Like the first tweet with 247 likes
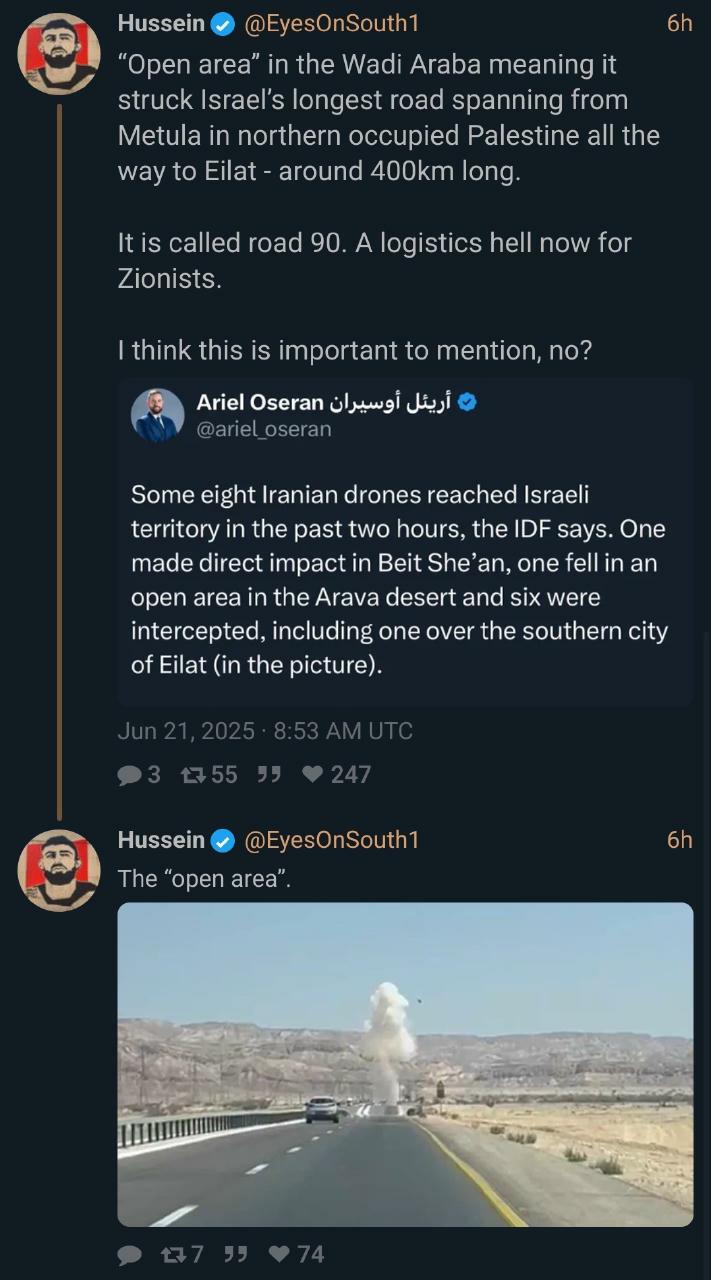Screen dimensions: 711x1280 pyautogui.click(x=313, y=774)
